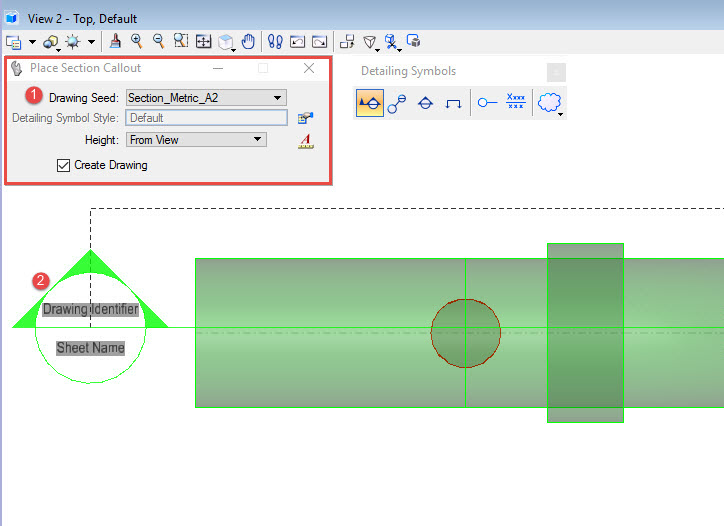Choose the Window Area zoom tool
This screenshot has height=526, width=724.
coord(181,42)
